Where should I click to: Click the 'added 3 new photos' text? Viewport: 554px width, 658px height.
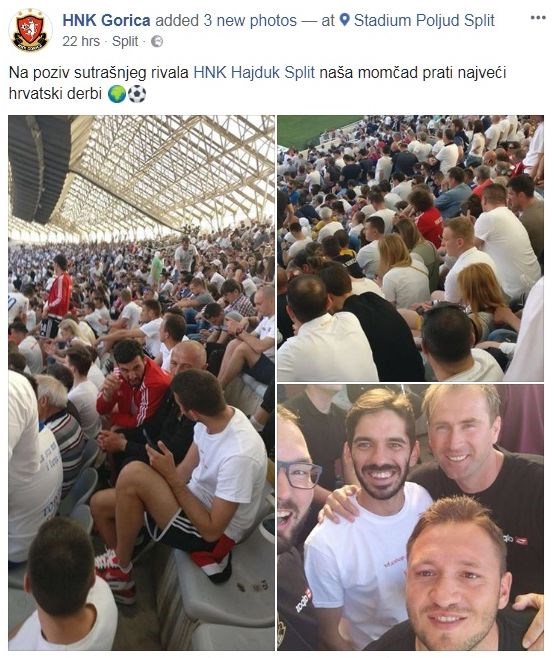click(x=226, y=20)
